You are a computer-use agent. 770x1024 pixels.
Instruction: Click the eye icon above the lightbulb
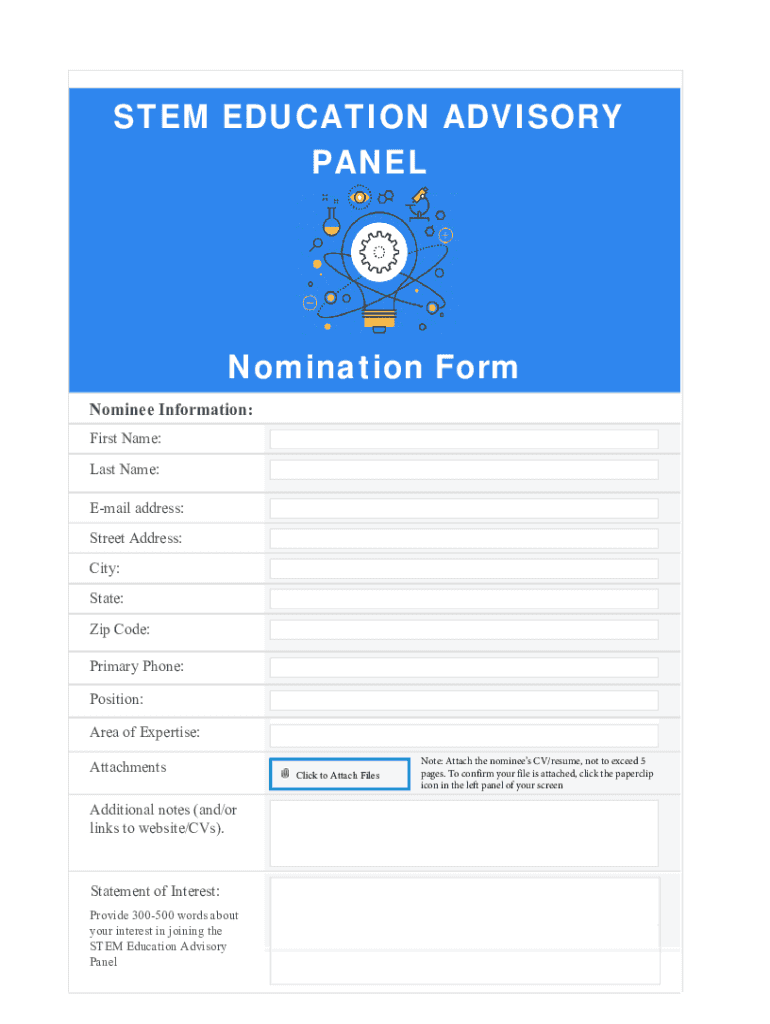tap(359, 198)
